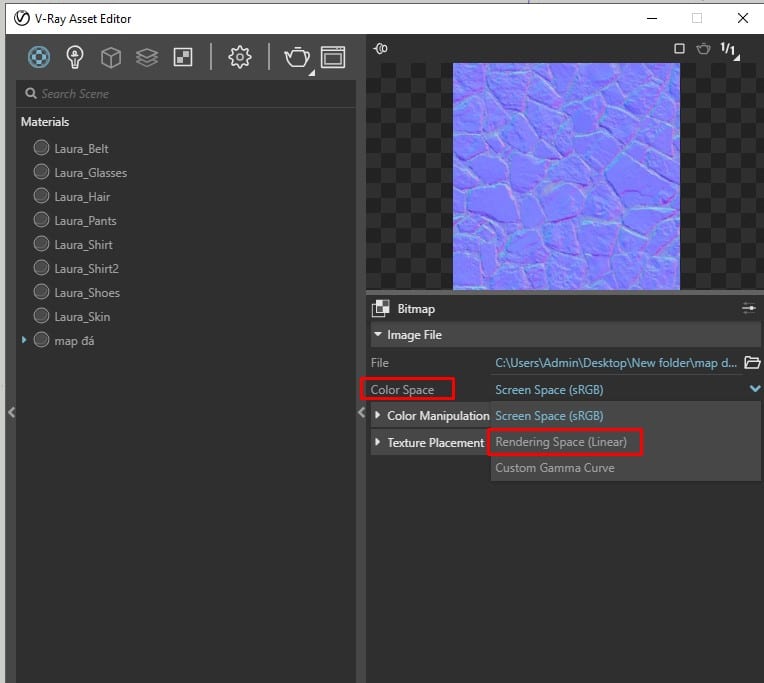Click the folder icon to browse file
The height and width of the screenshot is (683, 764).
point(753,362)
